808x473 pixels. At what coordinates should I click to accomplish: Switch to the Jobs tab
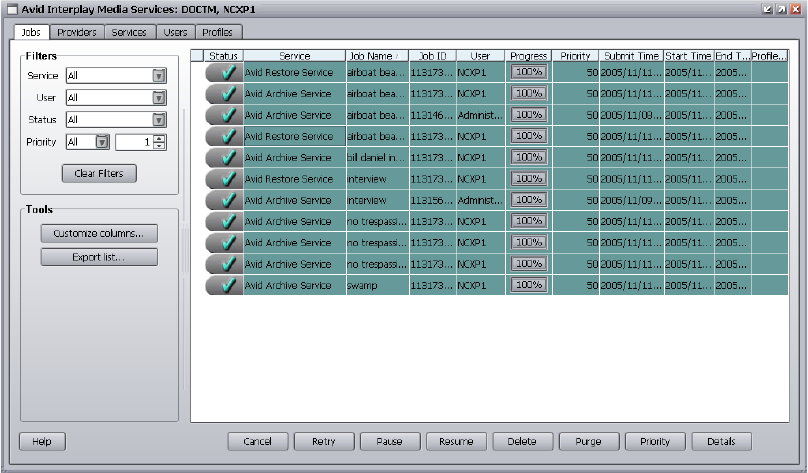point(31,32)
